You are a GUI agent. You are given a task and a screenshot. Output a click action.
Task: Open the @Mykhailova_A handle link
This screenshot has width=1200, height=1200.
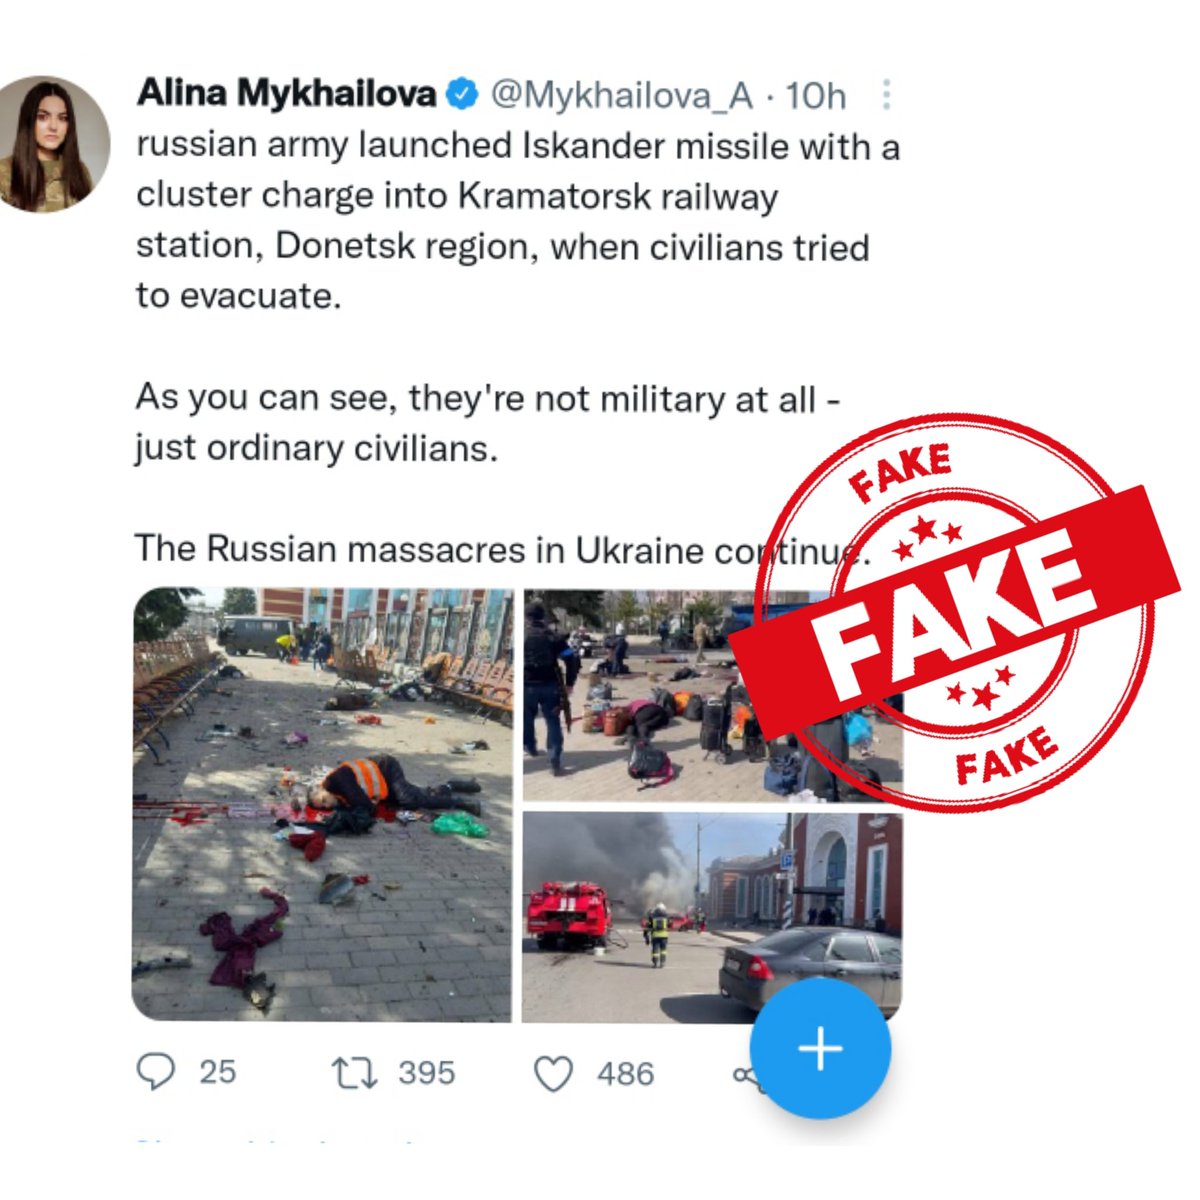[621, 96]
